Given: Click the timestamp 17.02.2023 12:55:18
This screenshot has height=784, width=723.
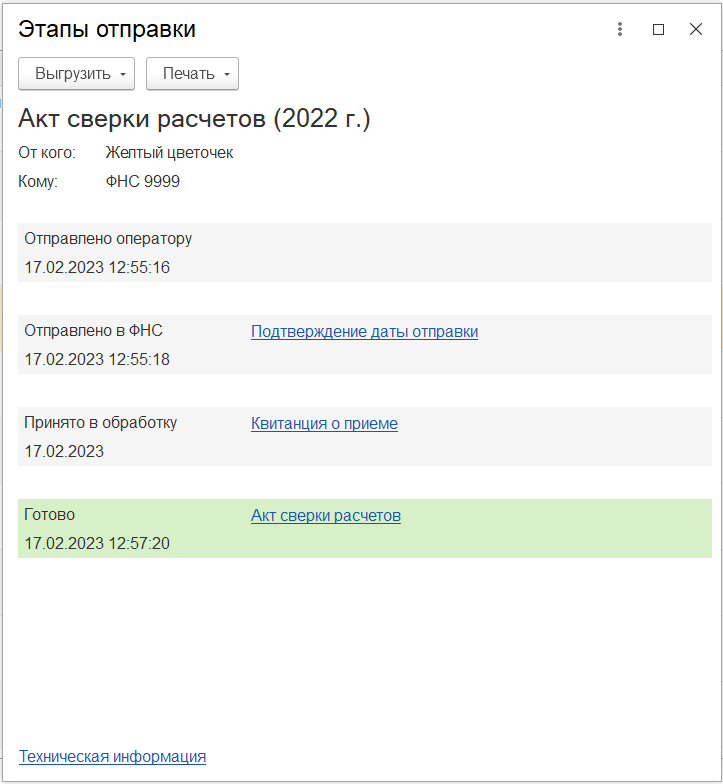Looking at the screenshot, I should pyautogui.click(x=97, y=360).
